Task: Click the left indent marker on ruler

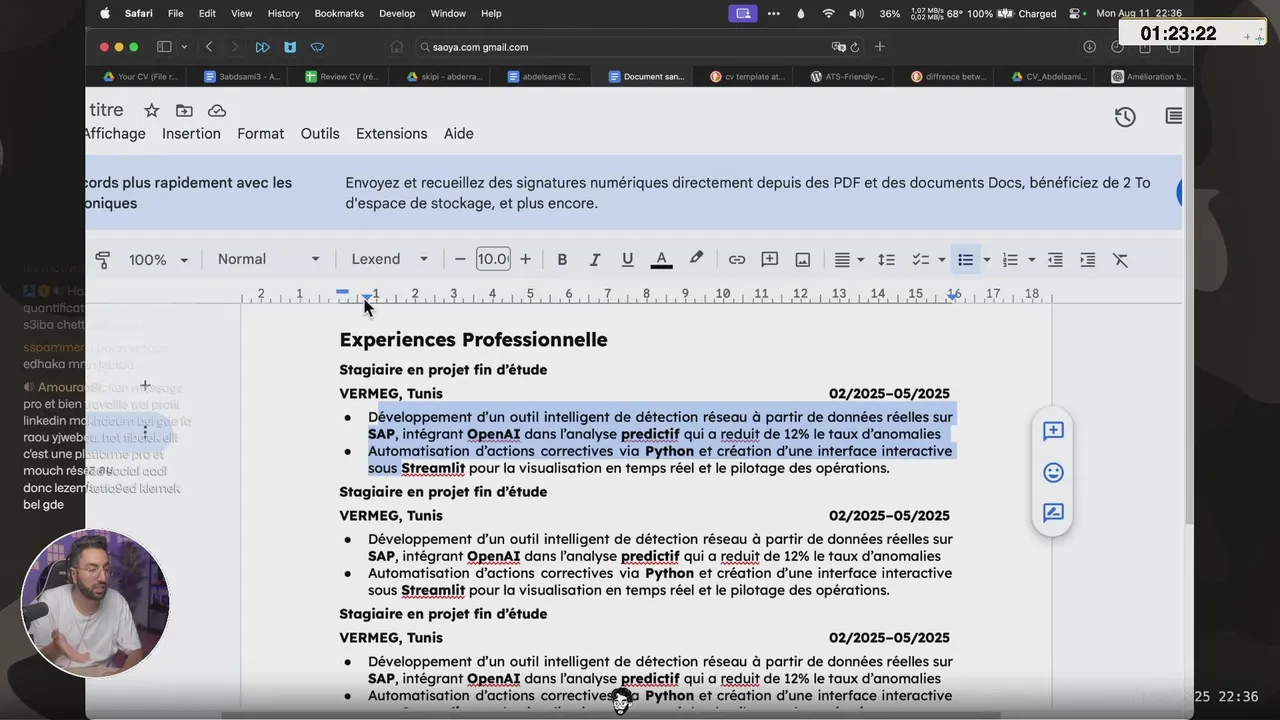Action: tap(367, 296)
